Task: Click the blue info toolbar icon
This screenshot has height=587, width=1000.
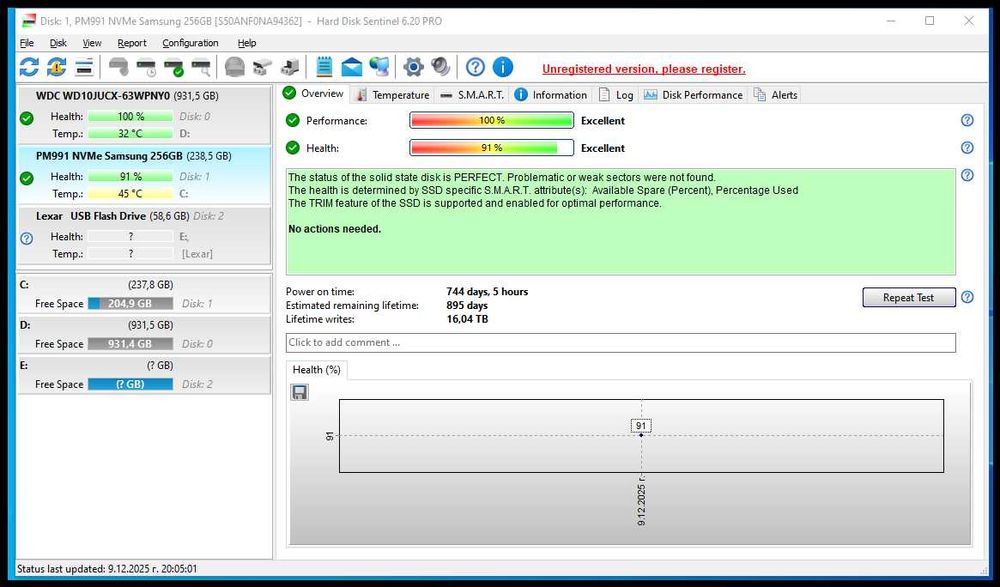Action: point(503,67)
